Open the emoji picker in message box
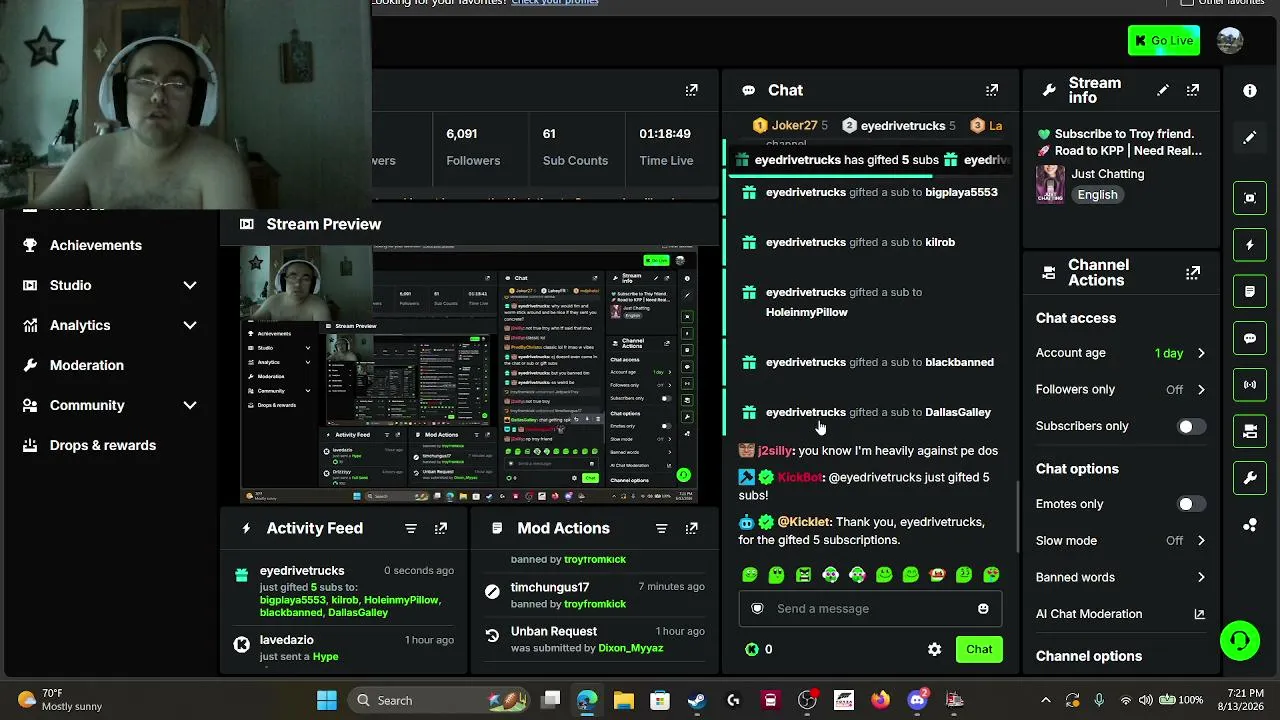This screenshot has width=1280, height=720. (983, 608)
